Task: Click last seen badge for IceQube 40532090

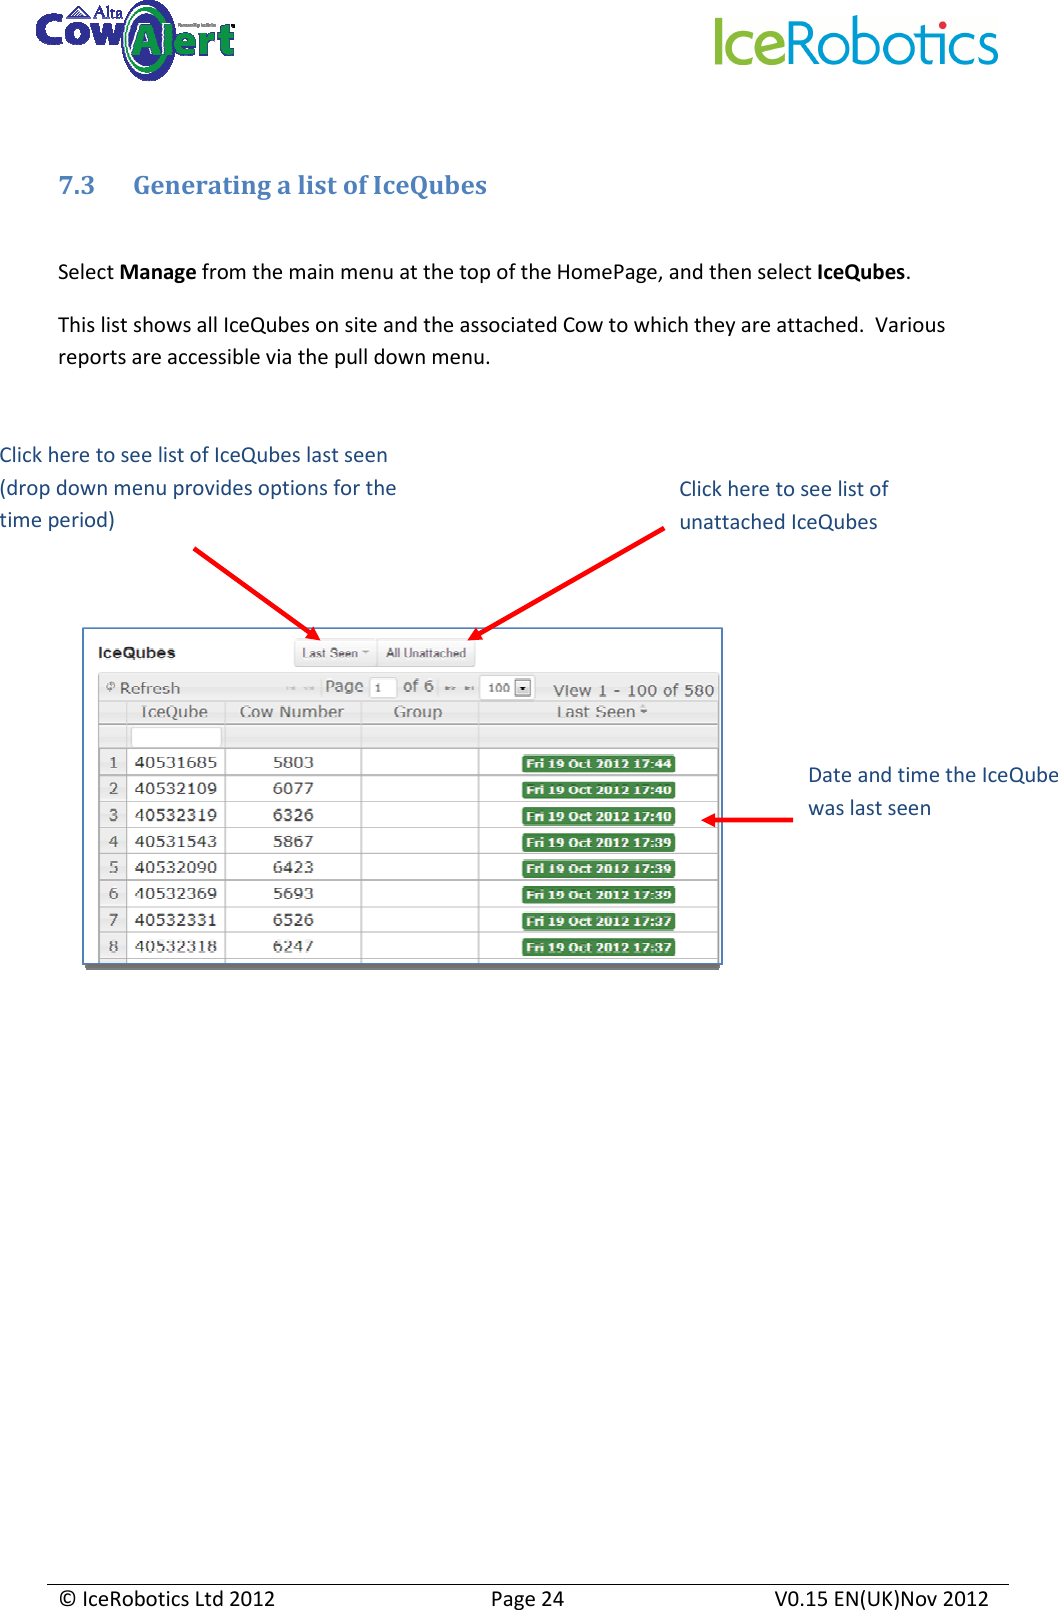Action: [599, 869]
